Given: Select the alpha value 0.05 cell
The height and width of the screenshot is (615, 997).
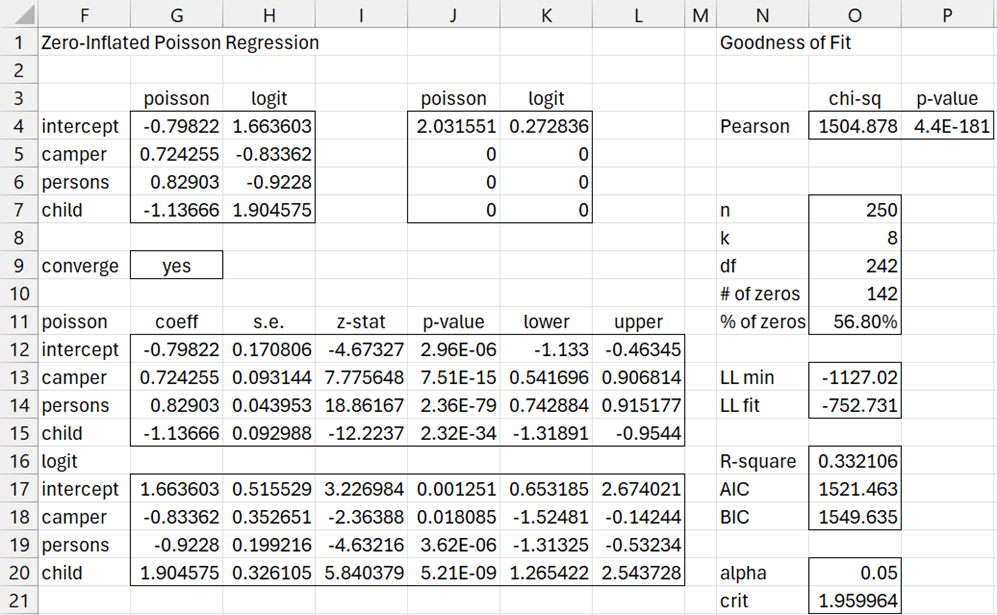Looking at the screenshot, I should point(856,574).
